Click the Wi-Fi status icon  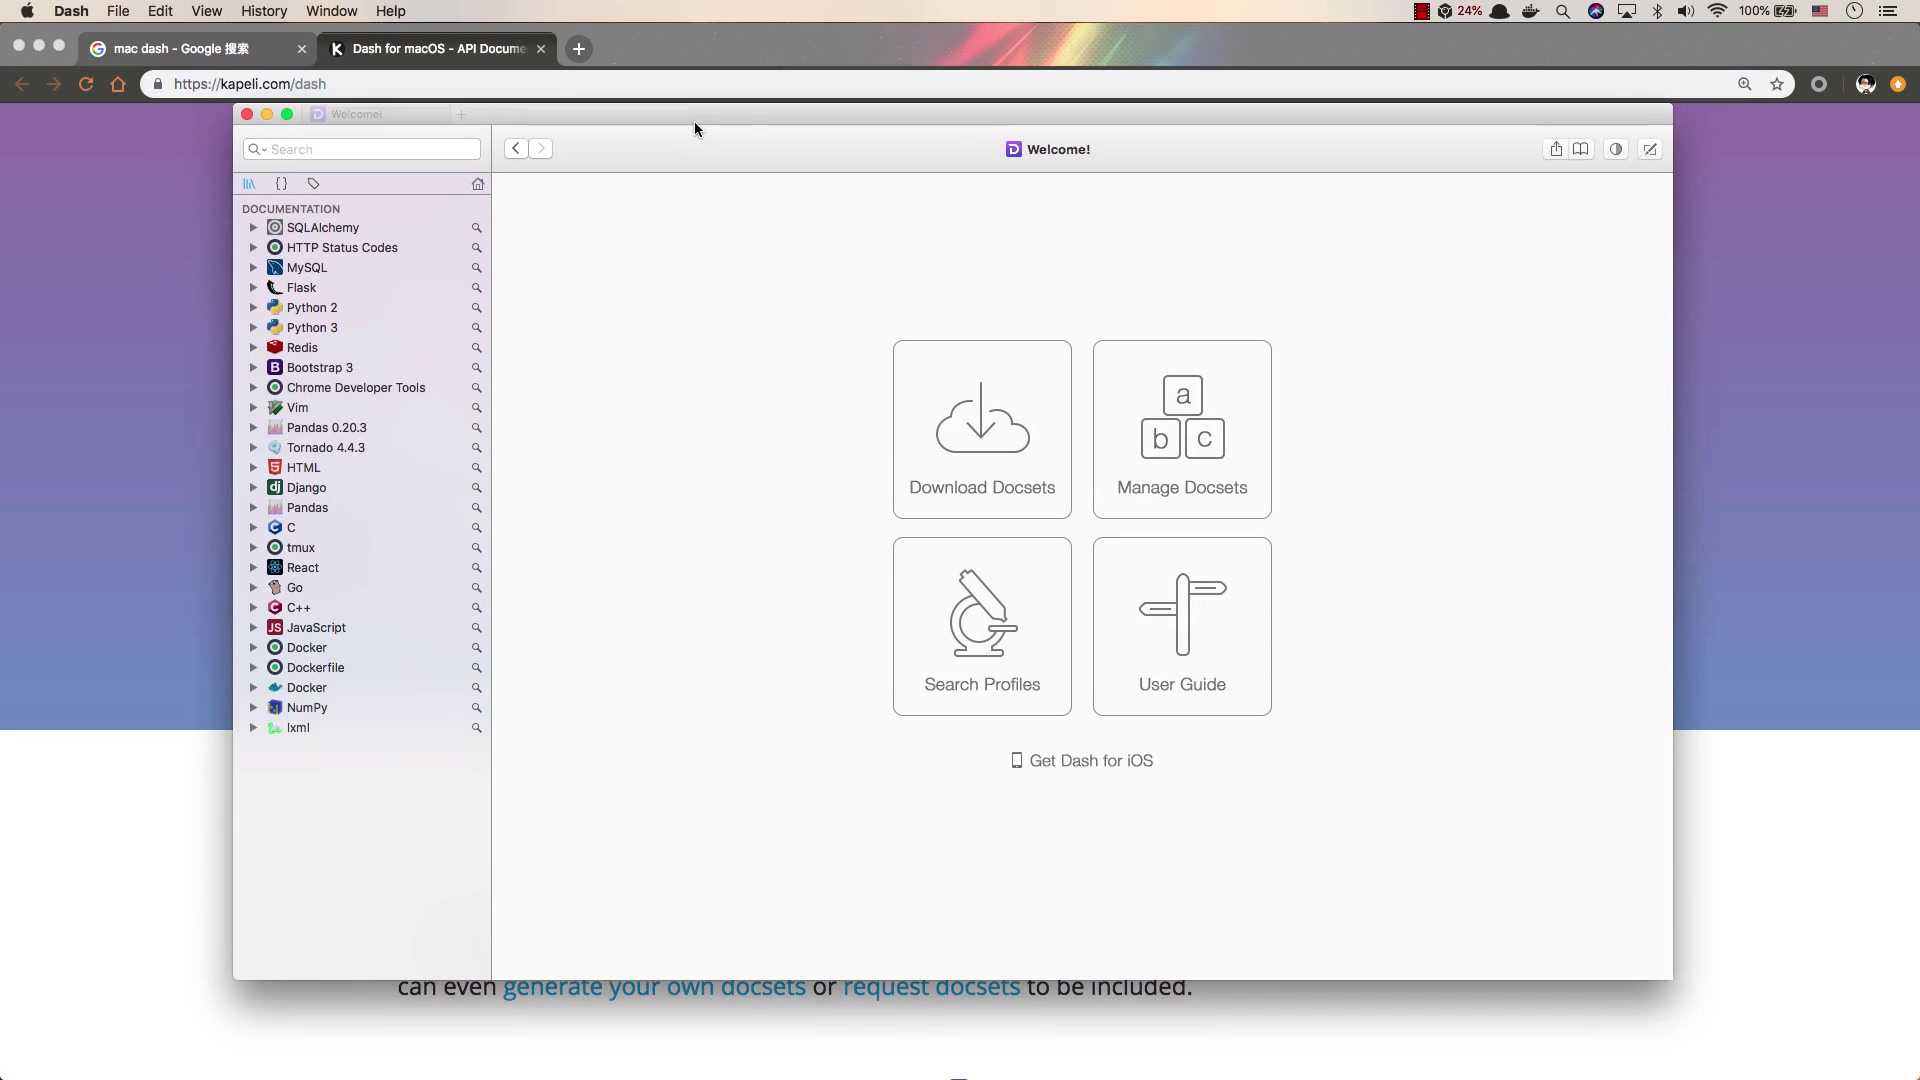tap(1718, 11)
